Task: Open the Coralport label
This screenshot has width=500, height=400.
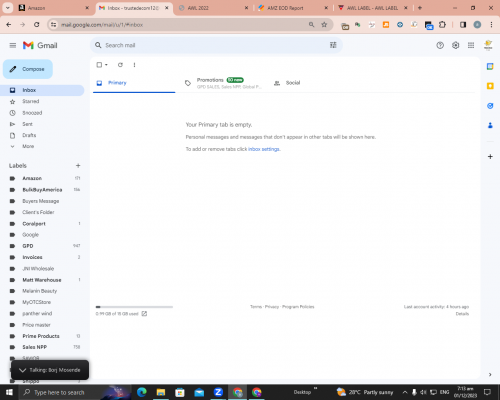Action: [42, 224]
